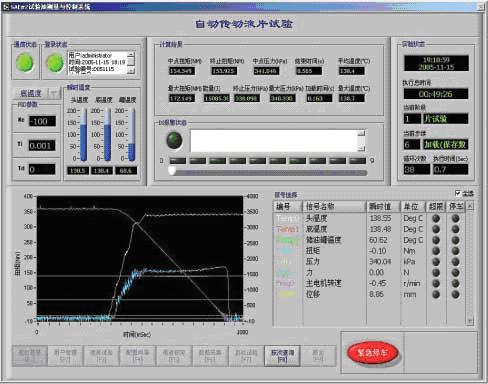The image size is (488, 384).
Task: Click the 停车 lamp in the 扭矩 row
Action: point(455,251)
